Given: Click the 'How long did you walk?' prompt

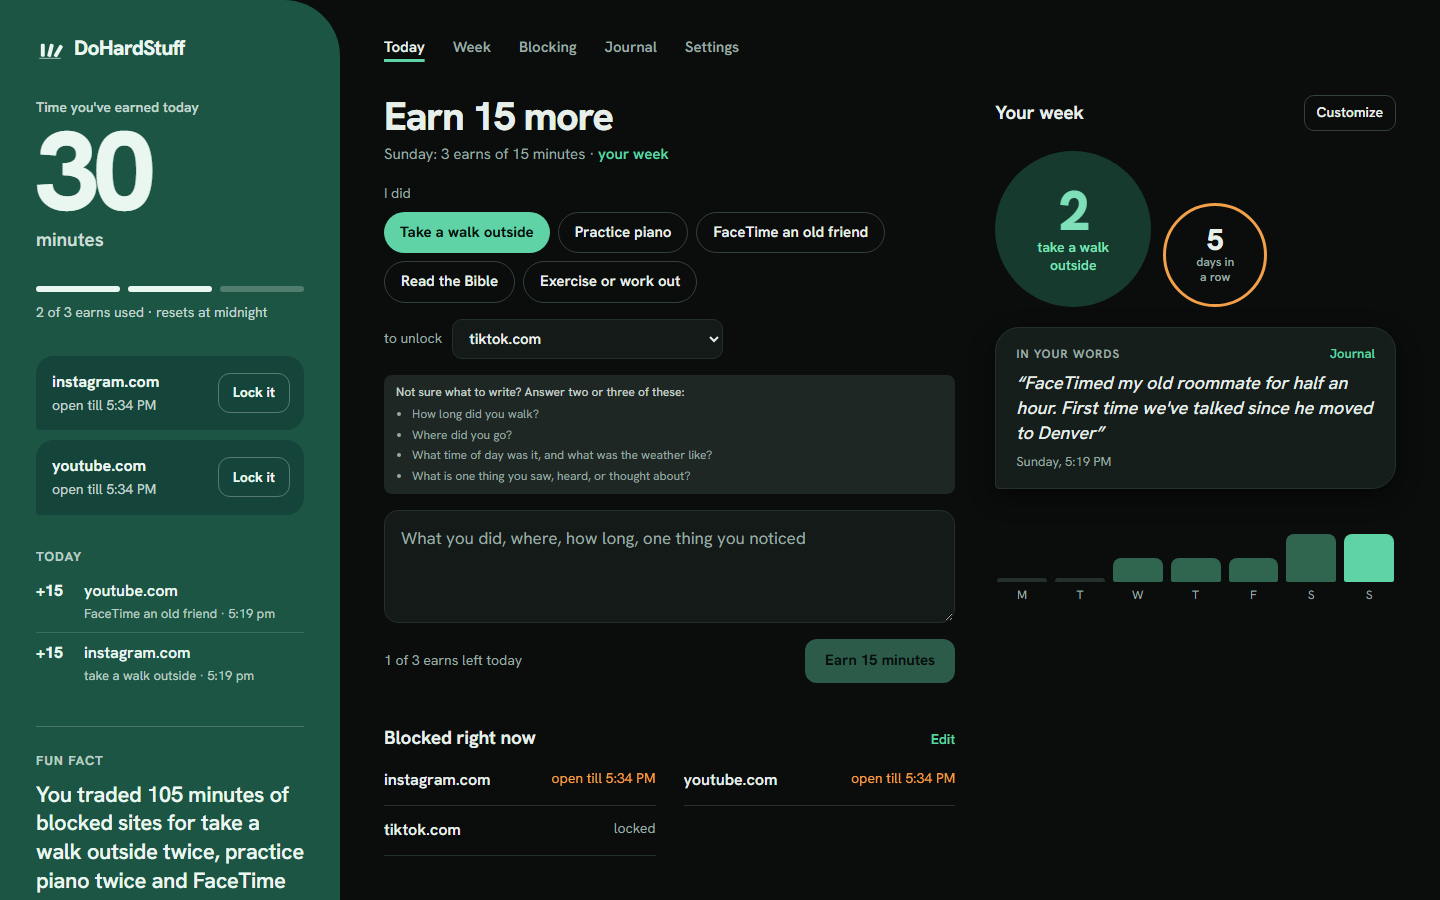Looking at the screenshot, I should click(x=475, y=414).
